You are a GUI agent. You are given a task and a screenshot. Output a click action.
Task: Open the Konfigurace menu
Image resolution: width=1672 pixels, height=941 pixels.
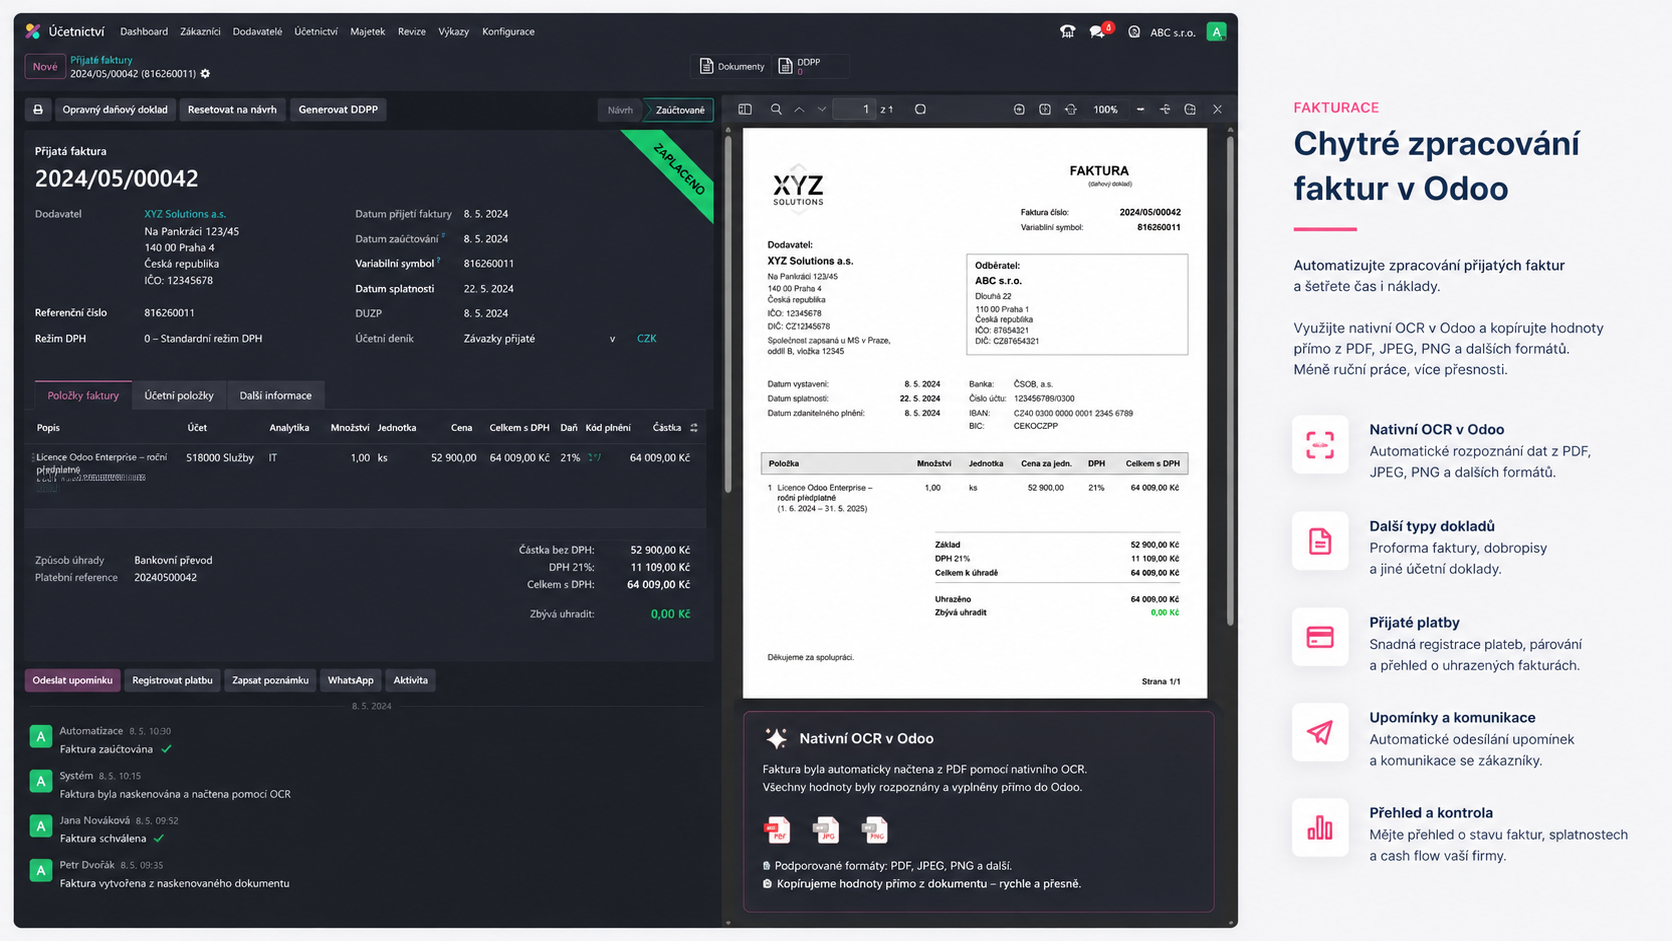point(508,32)
